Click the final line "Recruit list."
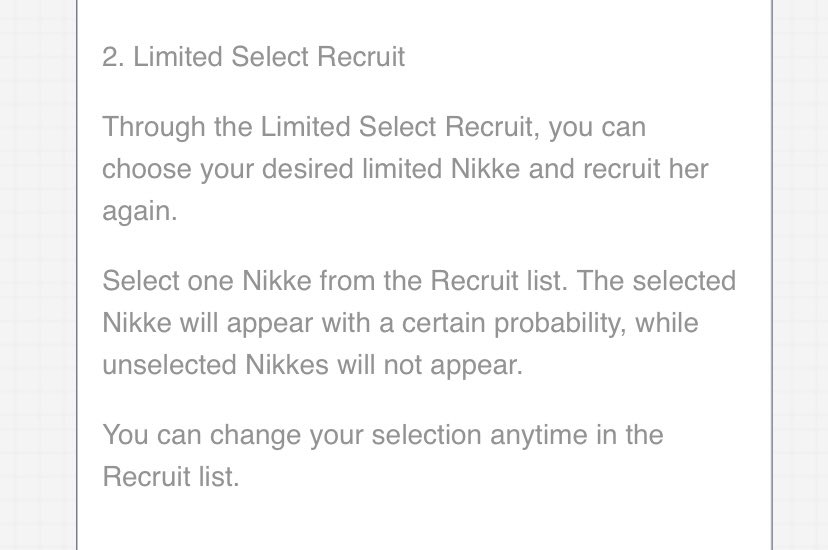 [171, 476]
